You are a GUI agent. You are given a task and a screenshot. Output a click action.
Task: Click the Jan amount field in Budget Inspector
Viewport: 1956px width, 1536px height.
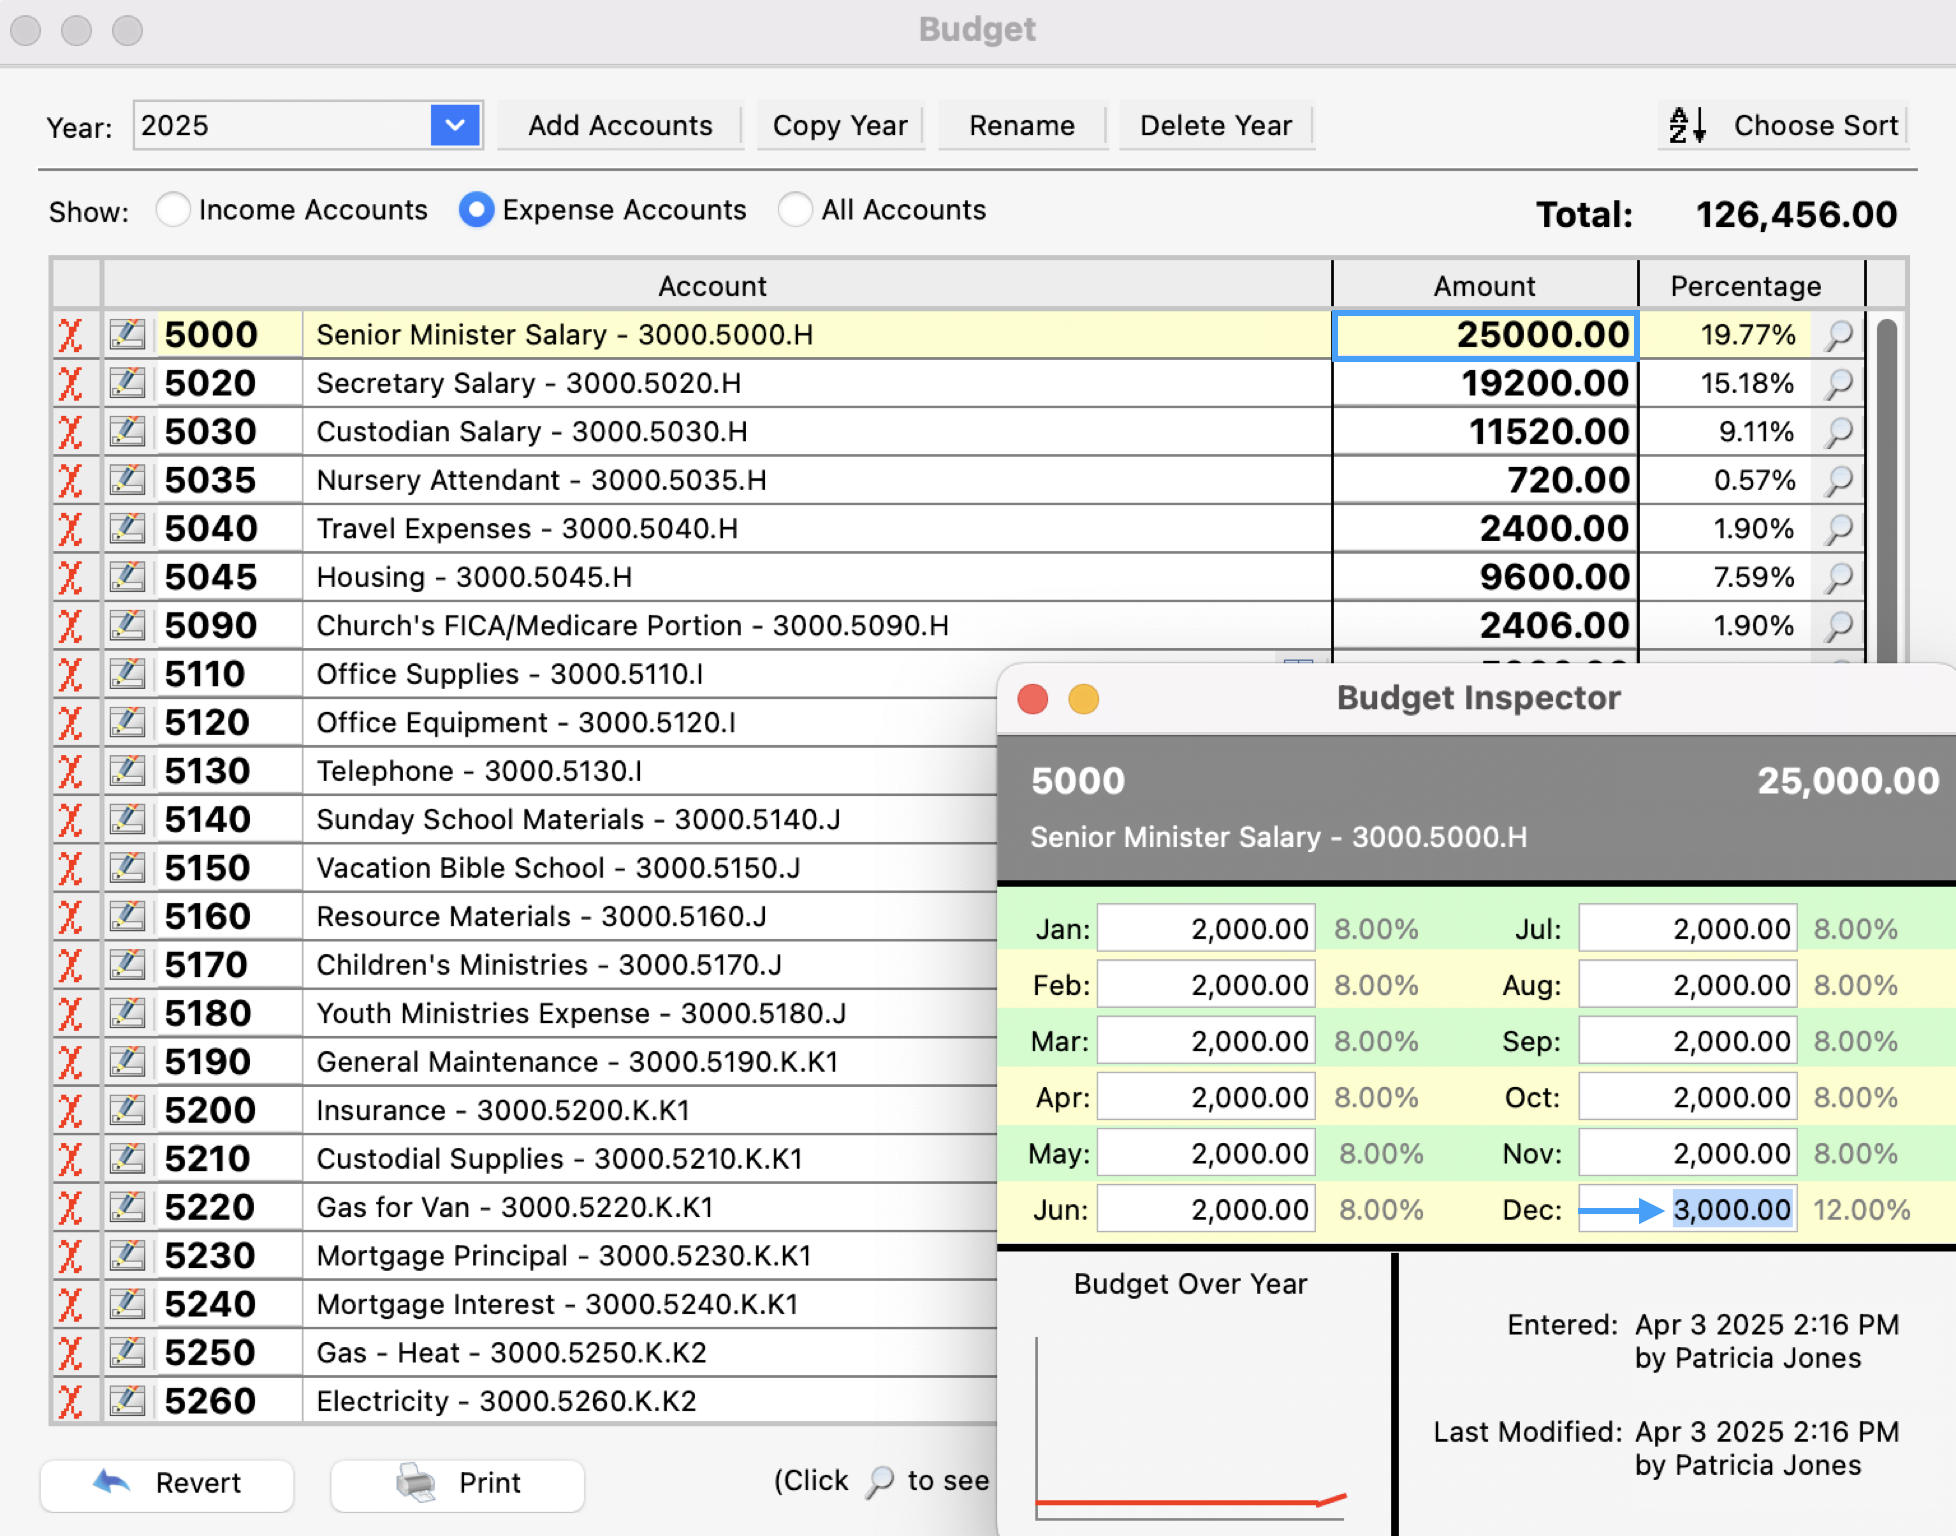pos(1206,929)
